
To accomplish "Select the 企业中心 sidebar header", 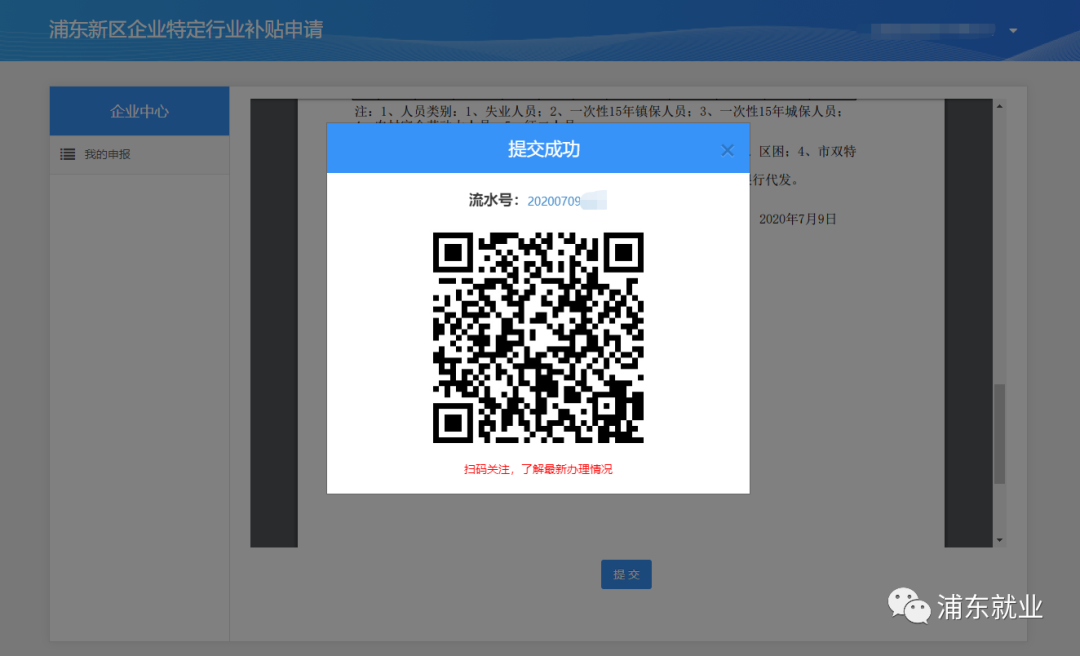I will tap(139, 111).
